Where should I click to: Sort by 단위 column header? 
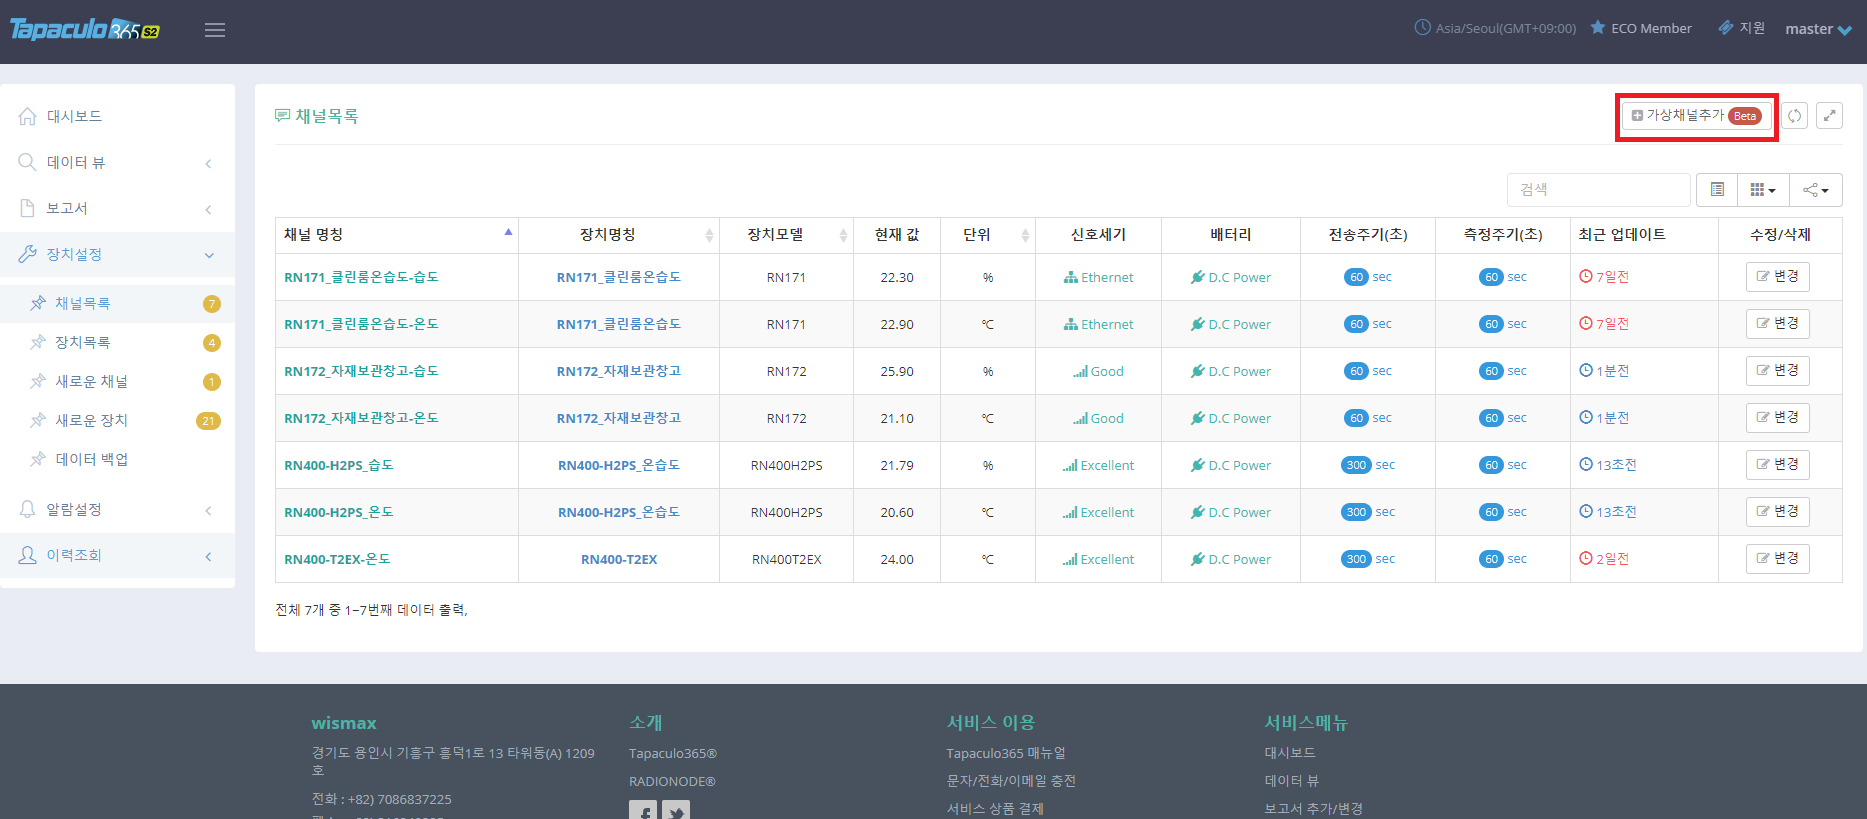tap(988, 235)
